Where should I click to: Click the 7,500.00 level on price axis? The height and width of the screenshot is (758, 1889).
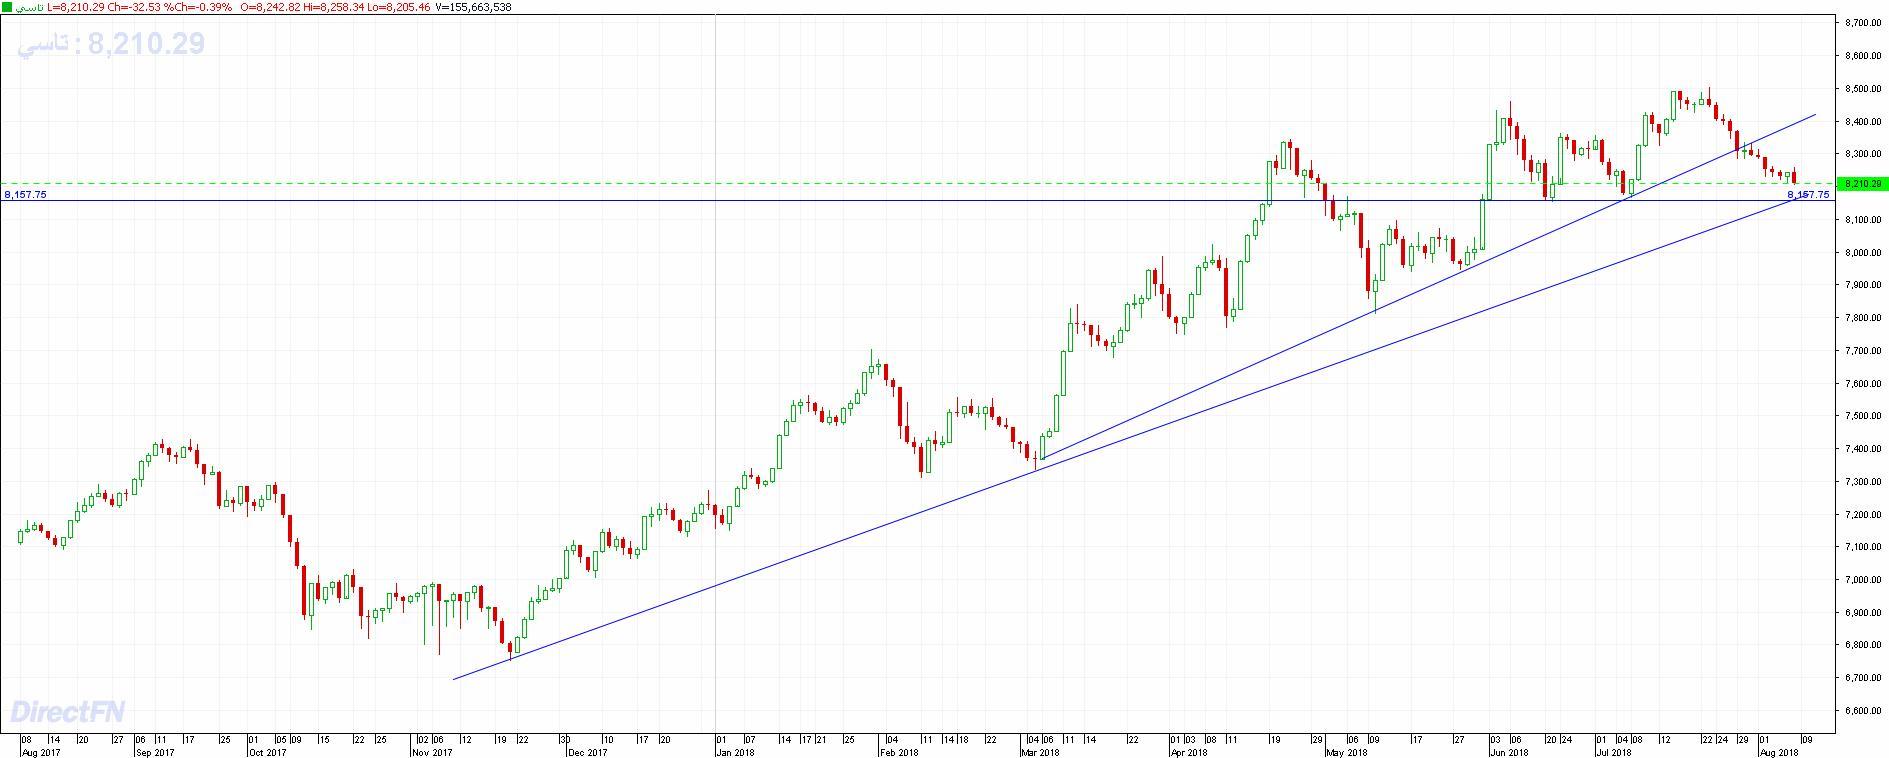pos(1862,416)
